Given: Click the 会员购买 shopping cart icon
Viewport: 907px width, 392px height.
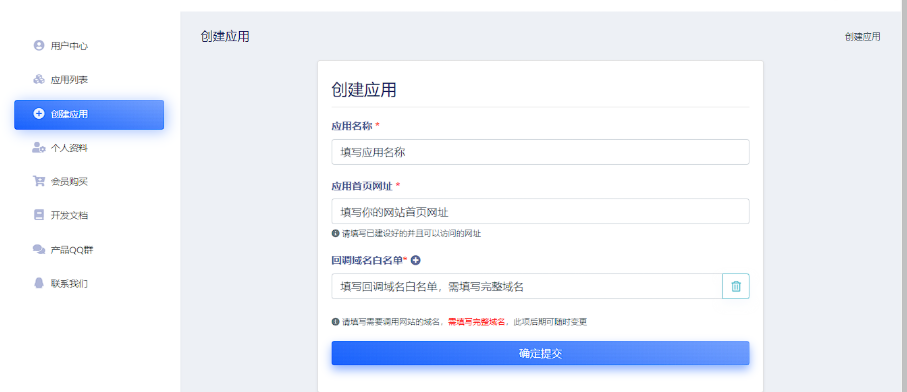Looking at the screenshot, I should click(x=39, y=181).
